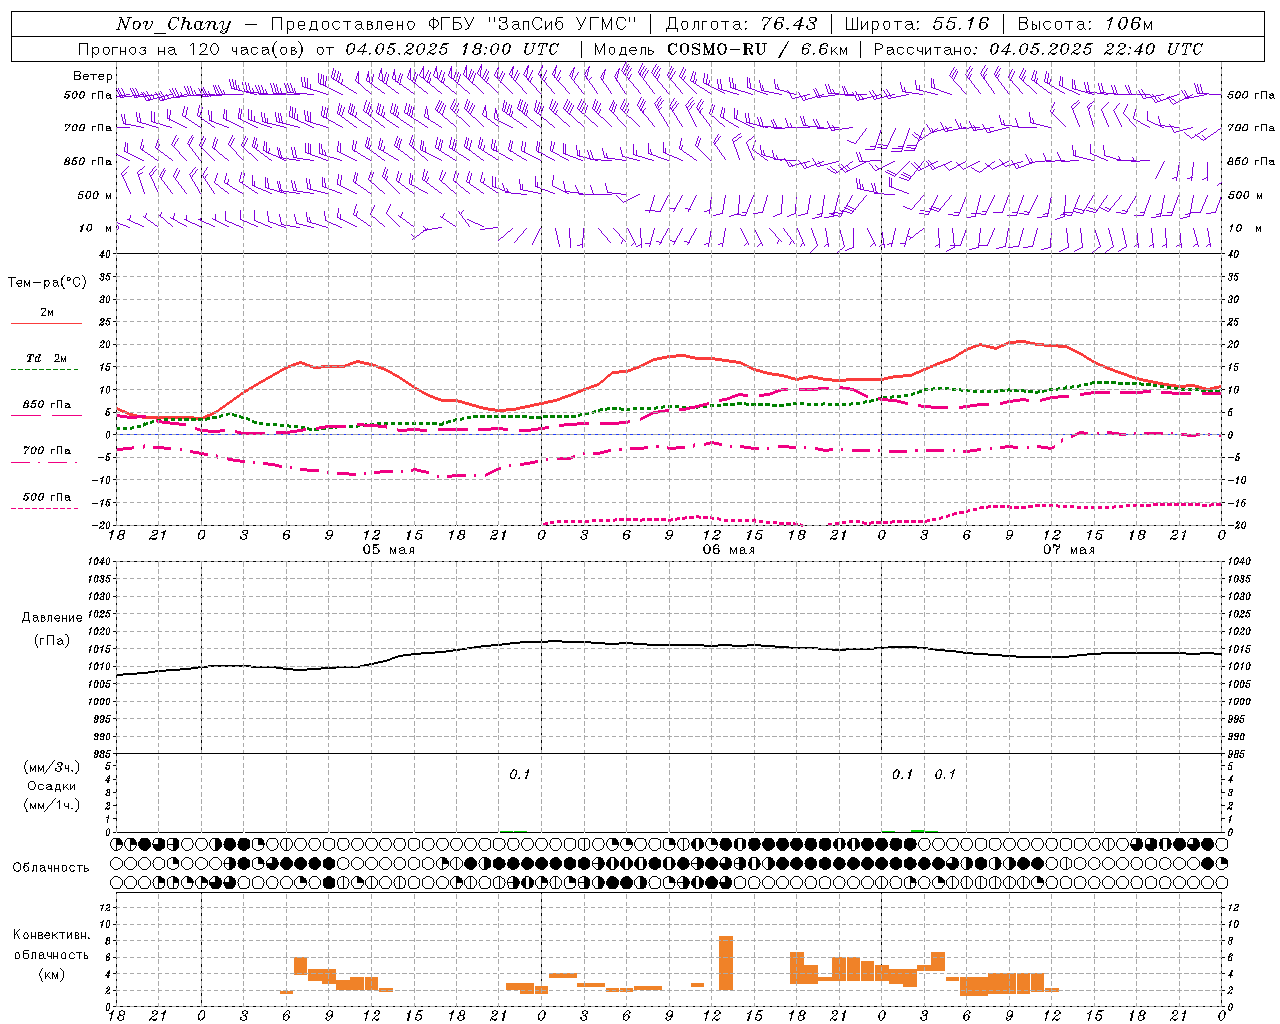The width and height of the screenshot is (1280, 1024).
Task: Click the 05 мая date label
Action: 388,550
